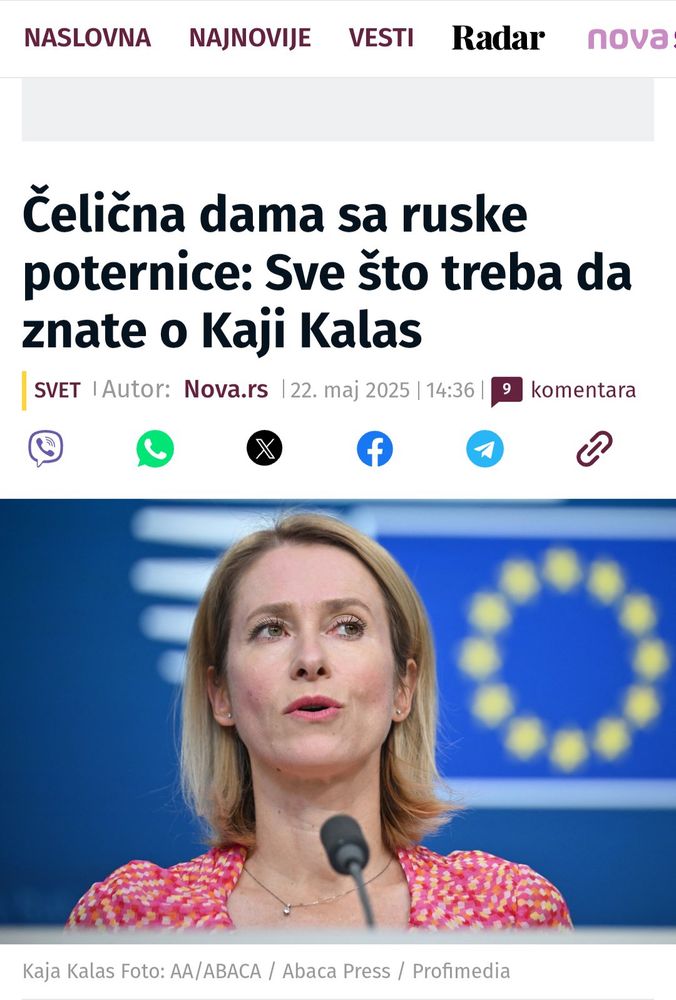The height and width of the screenshot is (1000, 676).
Task: Share article via Telegram
Action: (x=485, y=448)
